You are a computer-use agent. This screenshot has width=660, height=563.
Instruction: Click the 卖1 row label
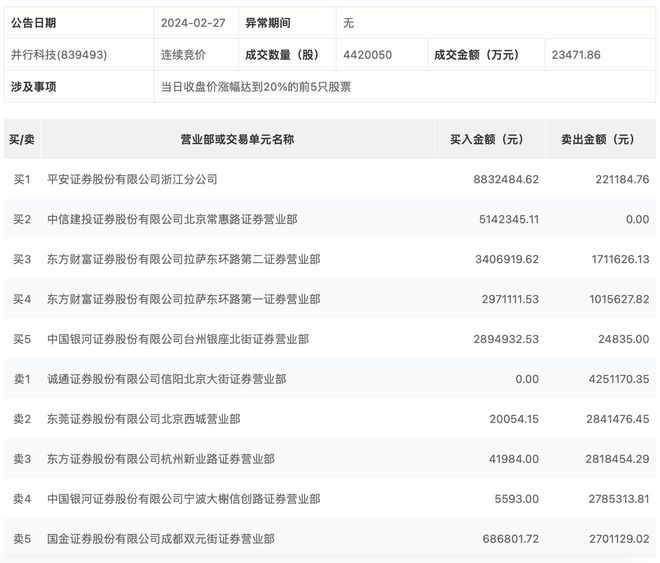point(22,379)
